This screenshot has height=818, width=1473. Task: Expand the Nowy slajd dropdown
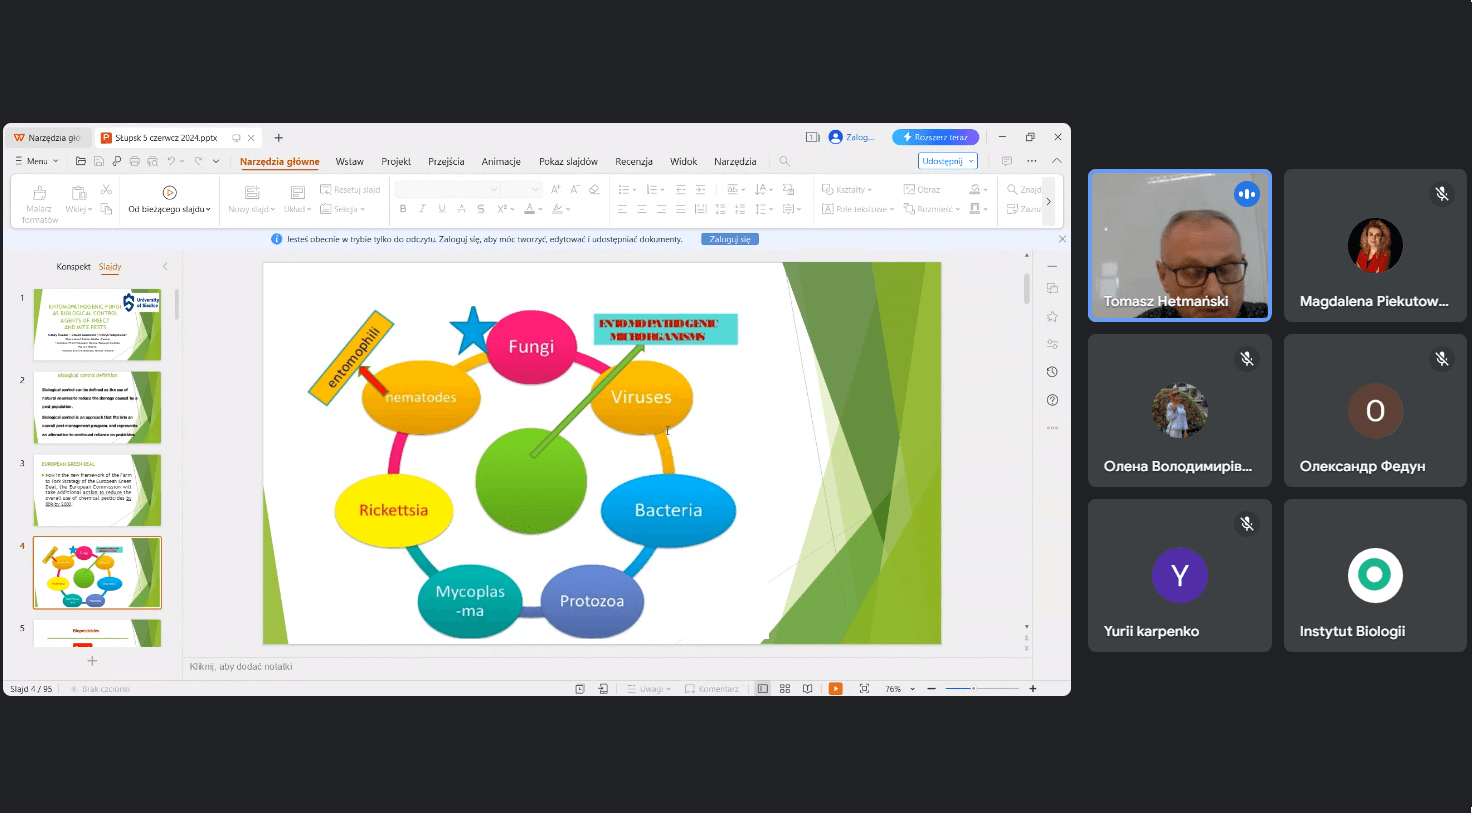pos(251,209)
